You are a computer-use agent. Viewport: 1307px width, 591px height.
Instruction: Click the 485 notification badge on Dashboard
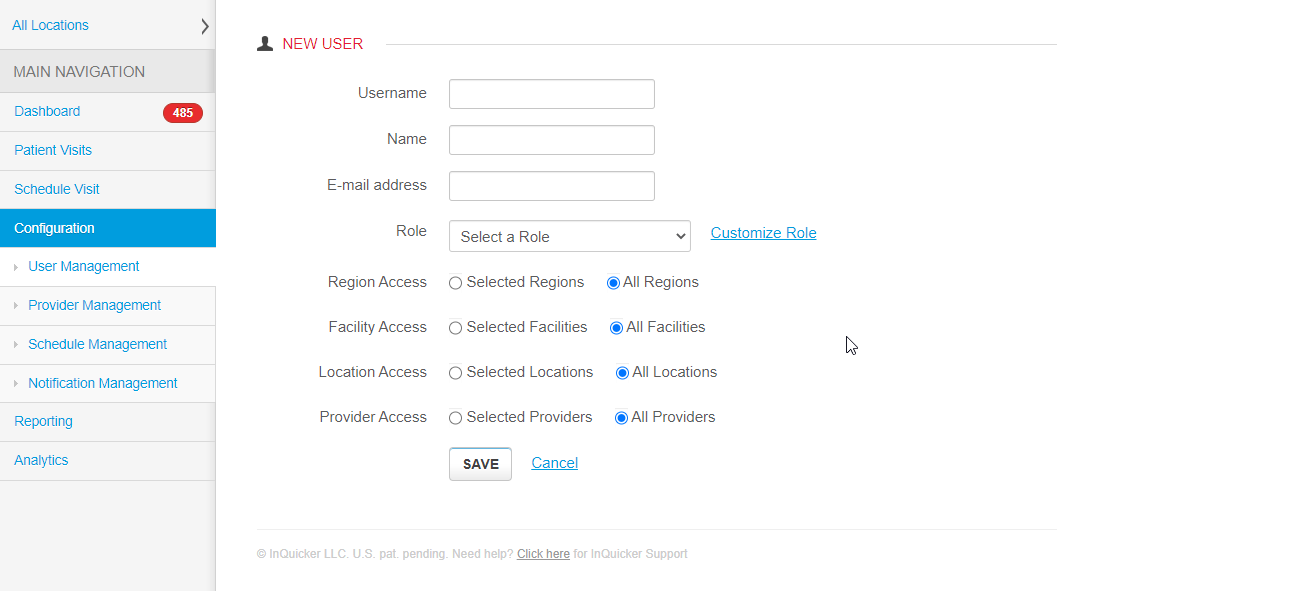pos(182,112)
